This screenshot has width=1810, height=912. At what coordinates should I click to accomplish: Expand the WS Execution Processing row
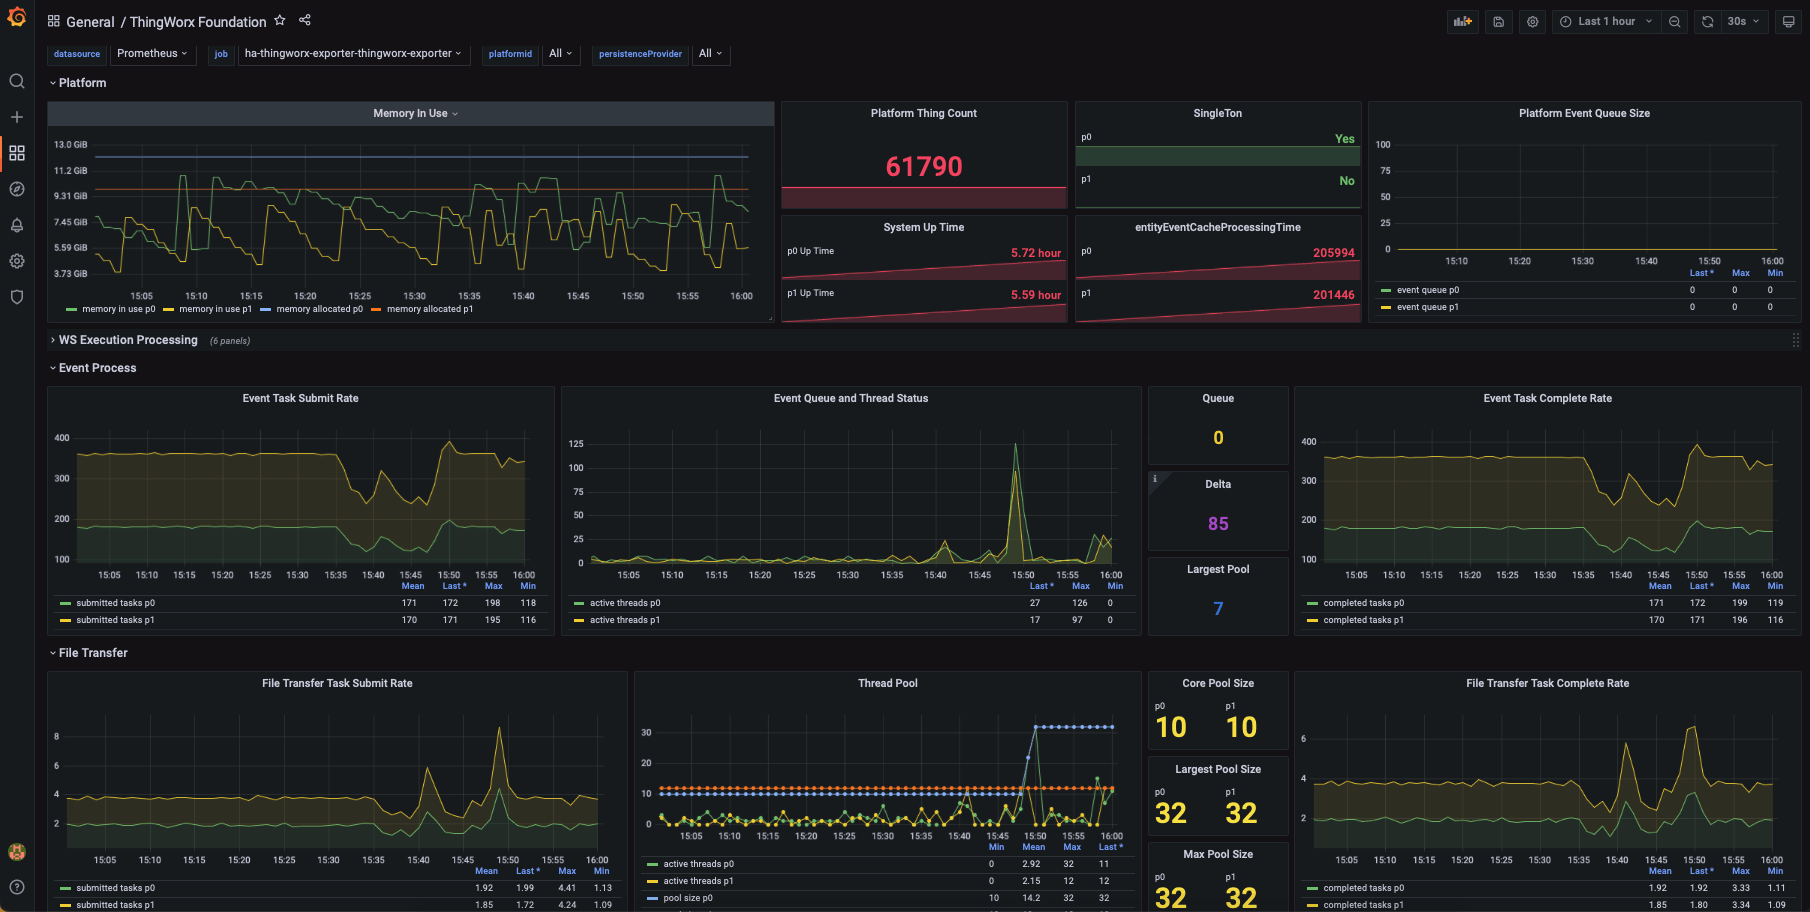pos(123,340)
